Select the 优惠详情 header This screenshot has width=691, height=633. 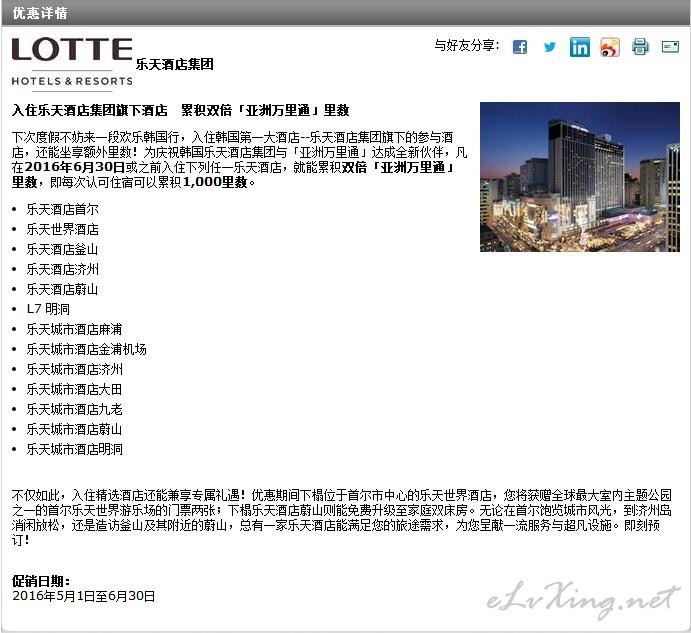point(40,13)
